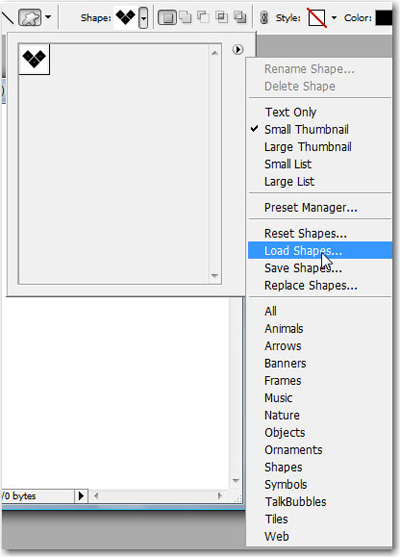
Task: Load the Arrows shapes set
Action: (283, 346)
